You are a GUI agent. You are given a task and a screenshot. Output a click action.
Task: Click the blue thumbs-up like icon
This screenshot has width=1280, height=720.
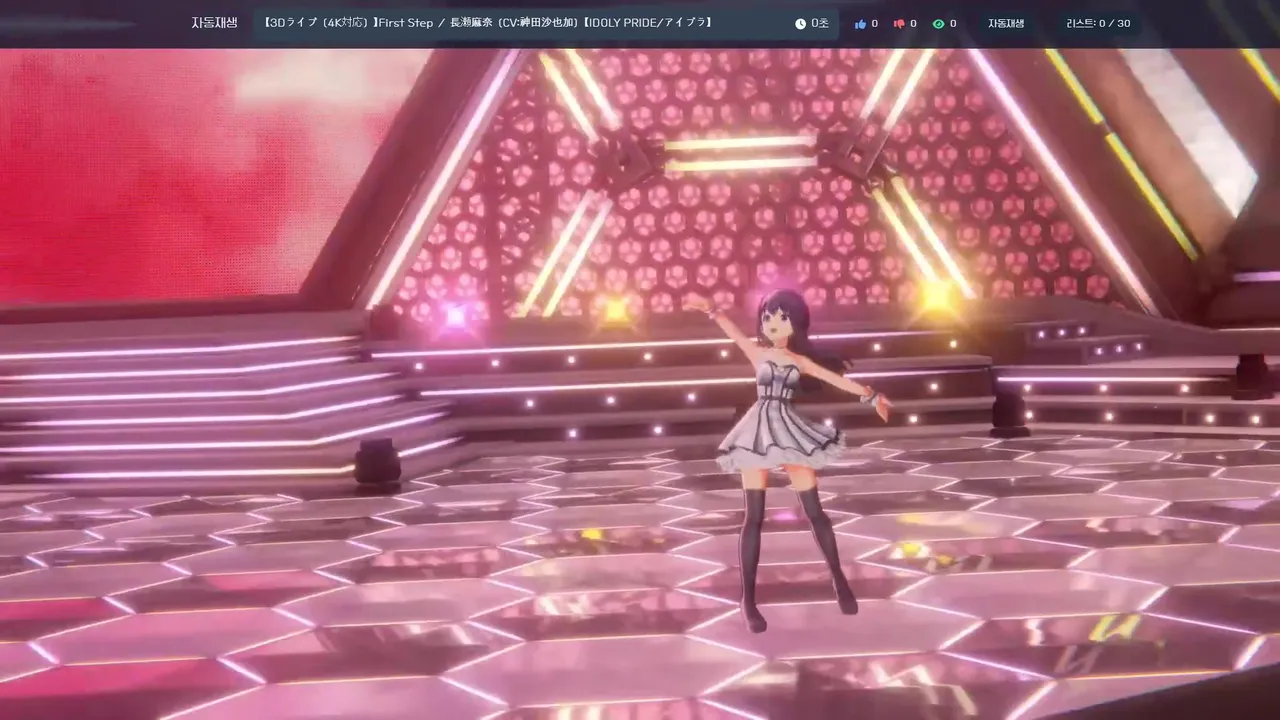[860, 23]
